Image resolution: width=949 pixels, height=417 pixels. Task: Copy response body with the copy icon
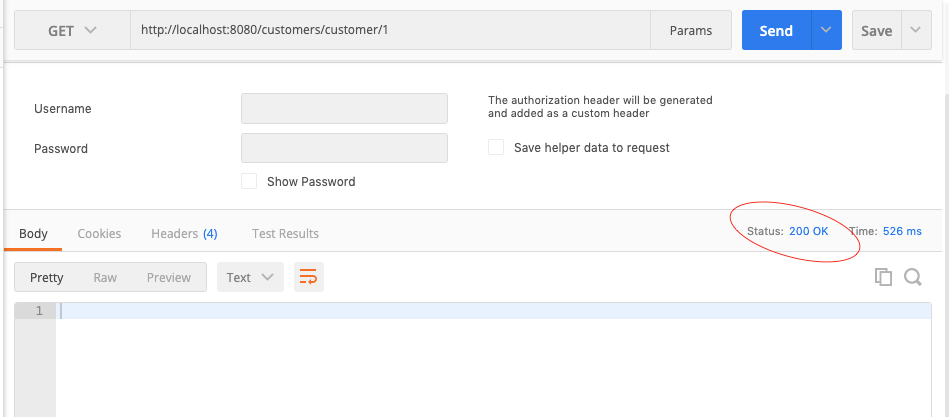point(883,277)
